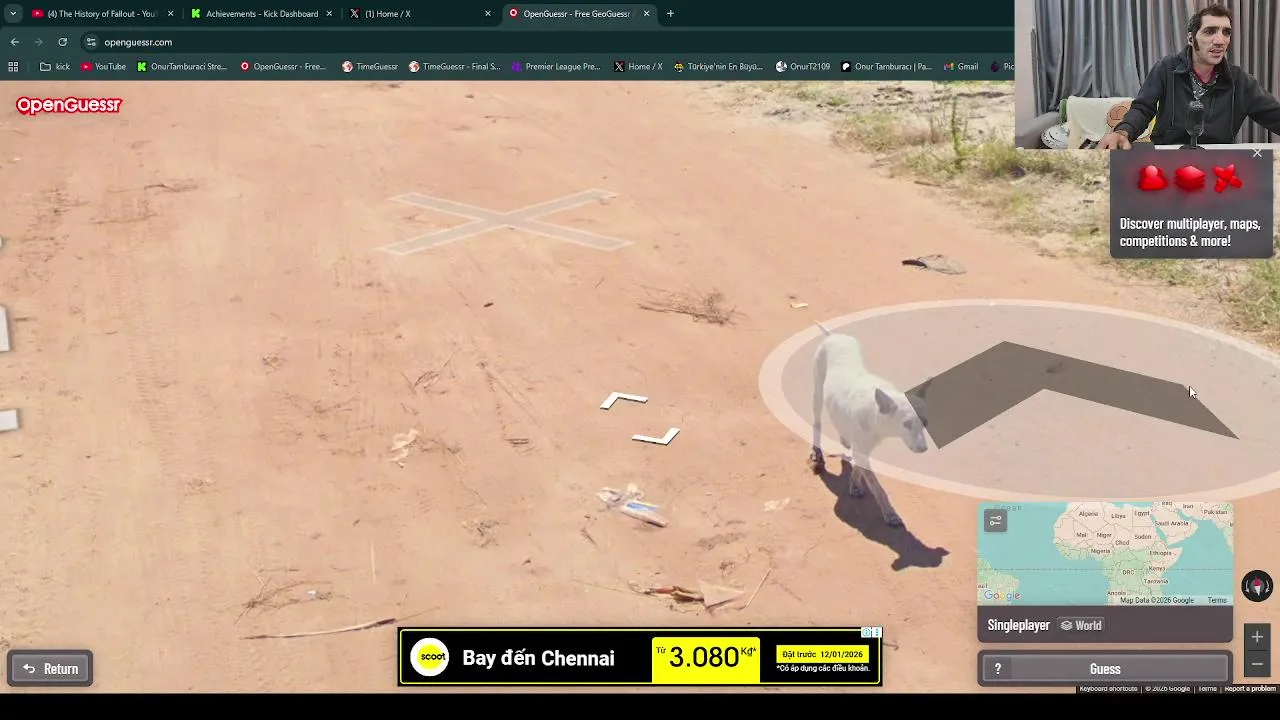Open the YouTube bookmark
The image size is (1280, 720).
tap(103, 67)
